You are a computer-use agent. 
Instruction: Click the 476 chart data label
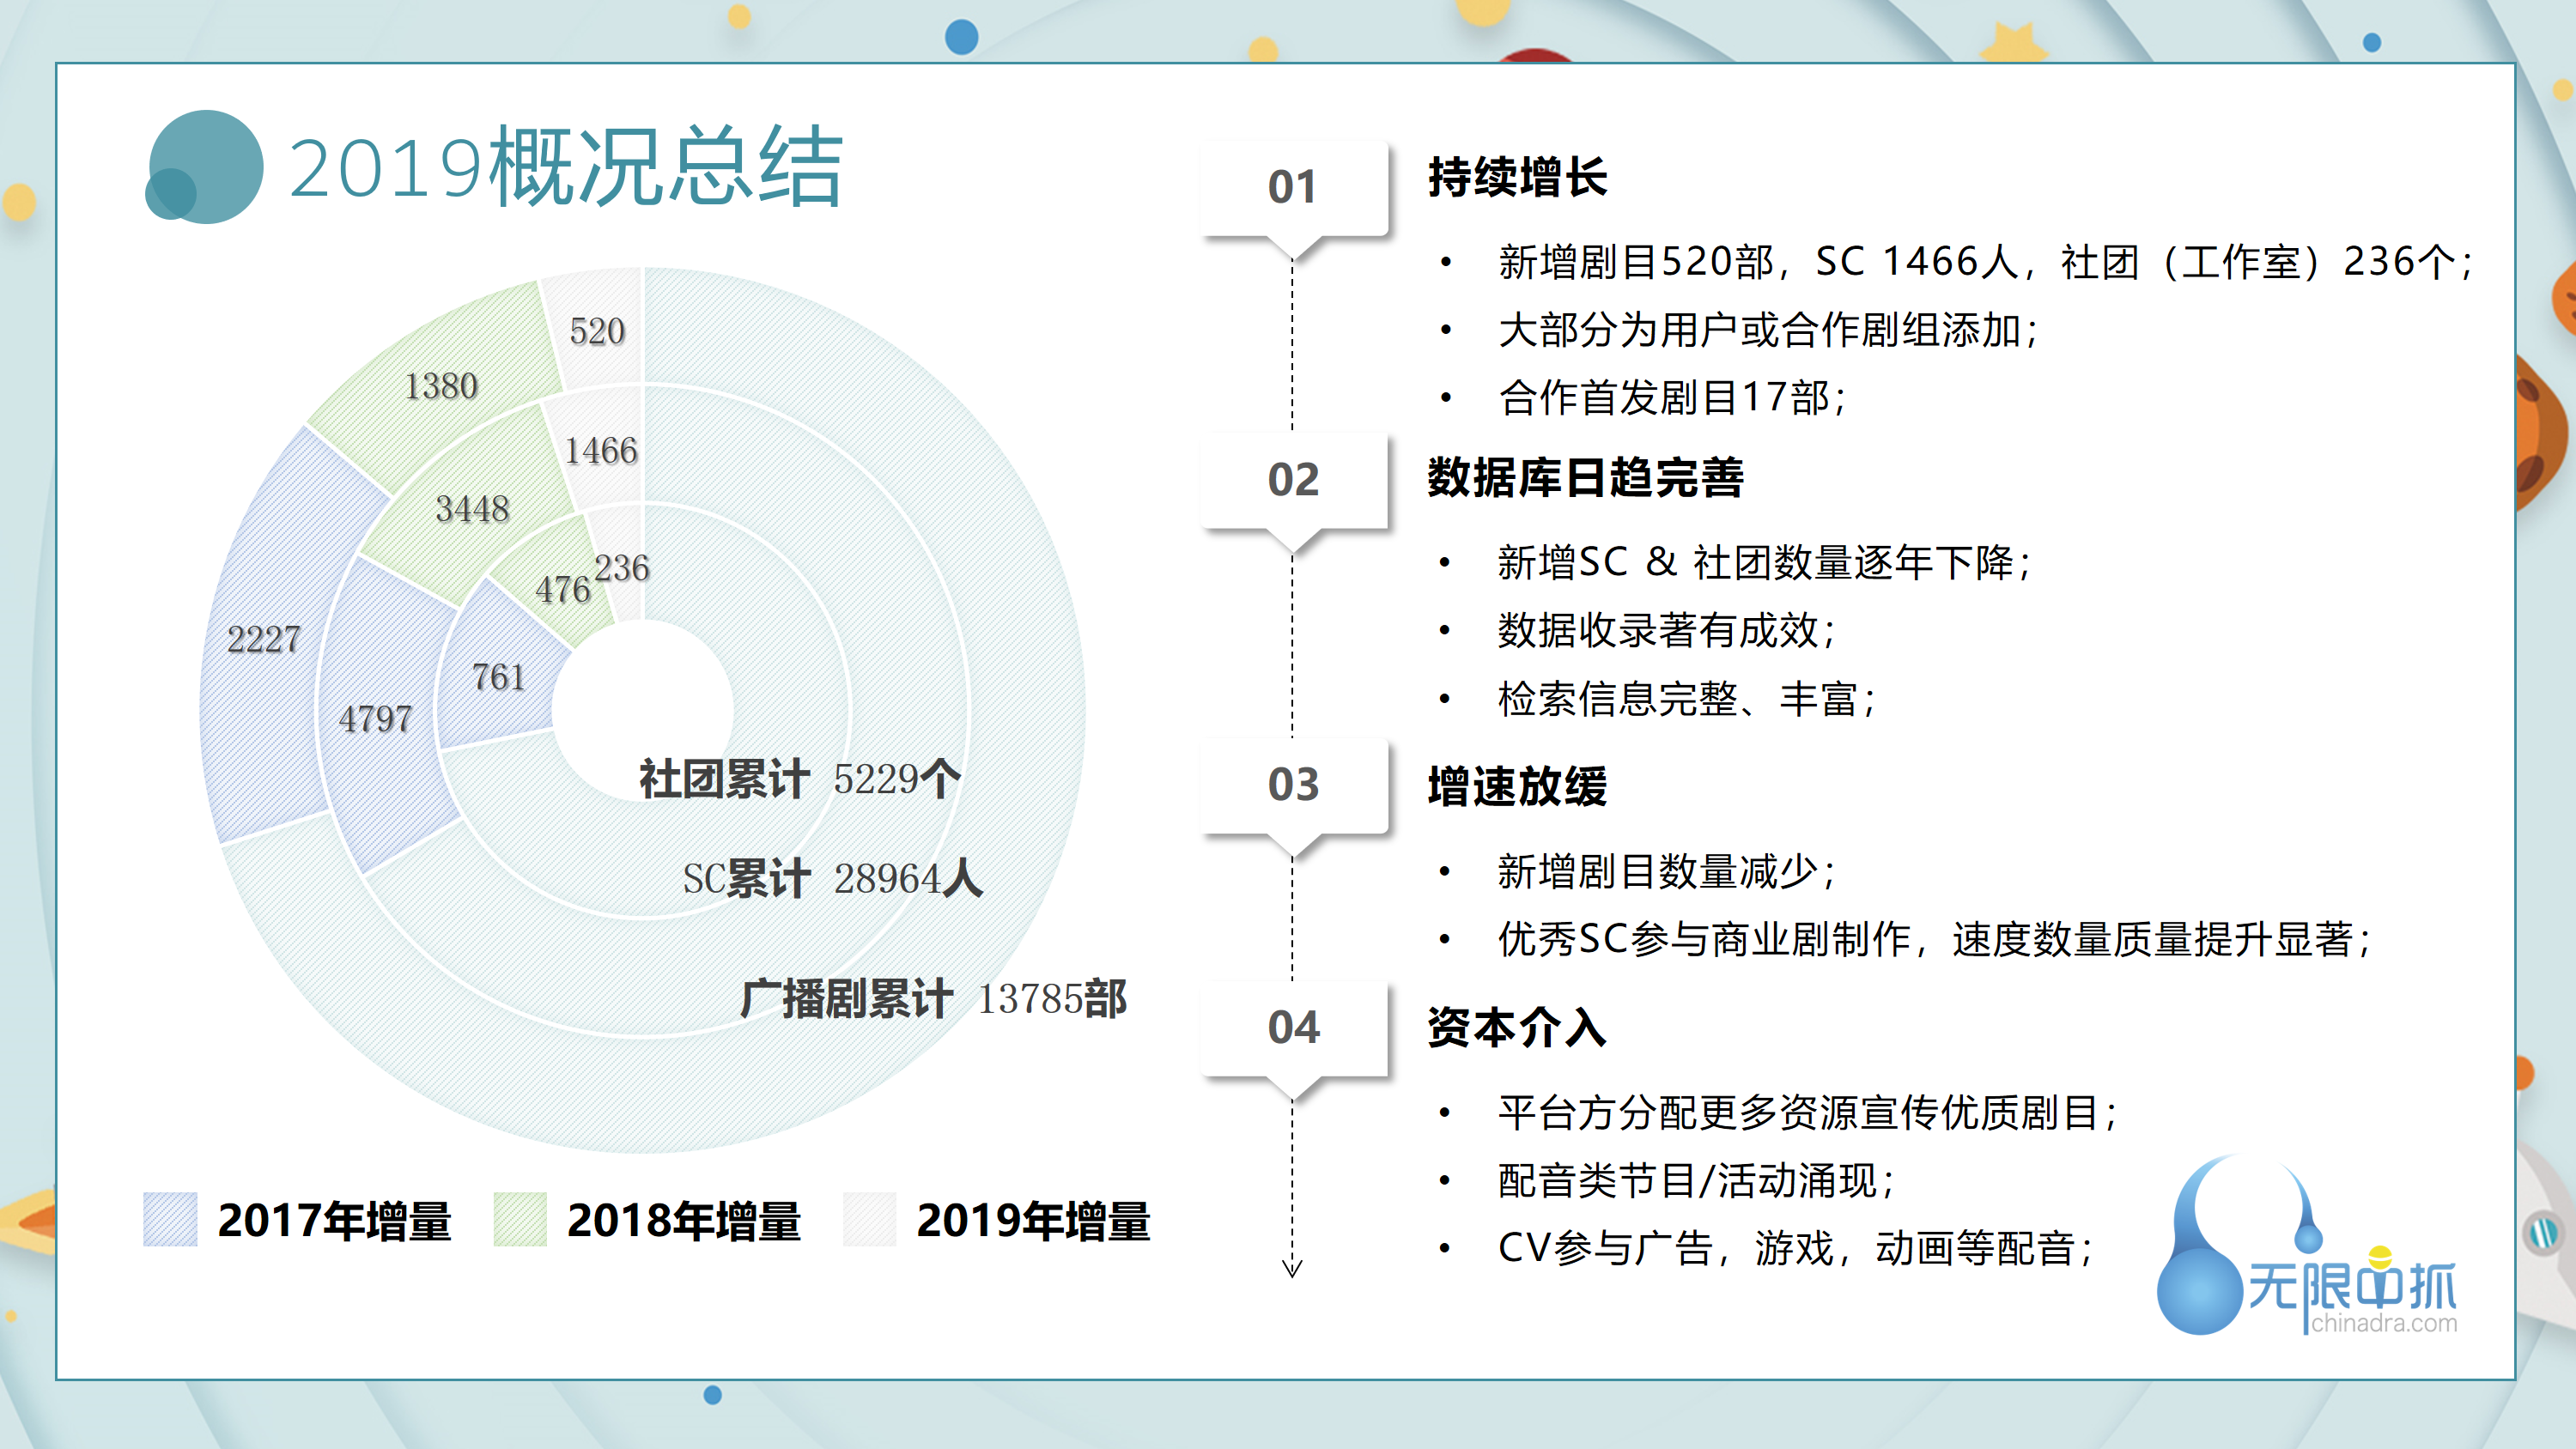[563, 590]
